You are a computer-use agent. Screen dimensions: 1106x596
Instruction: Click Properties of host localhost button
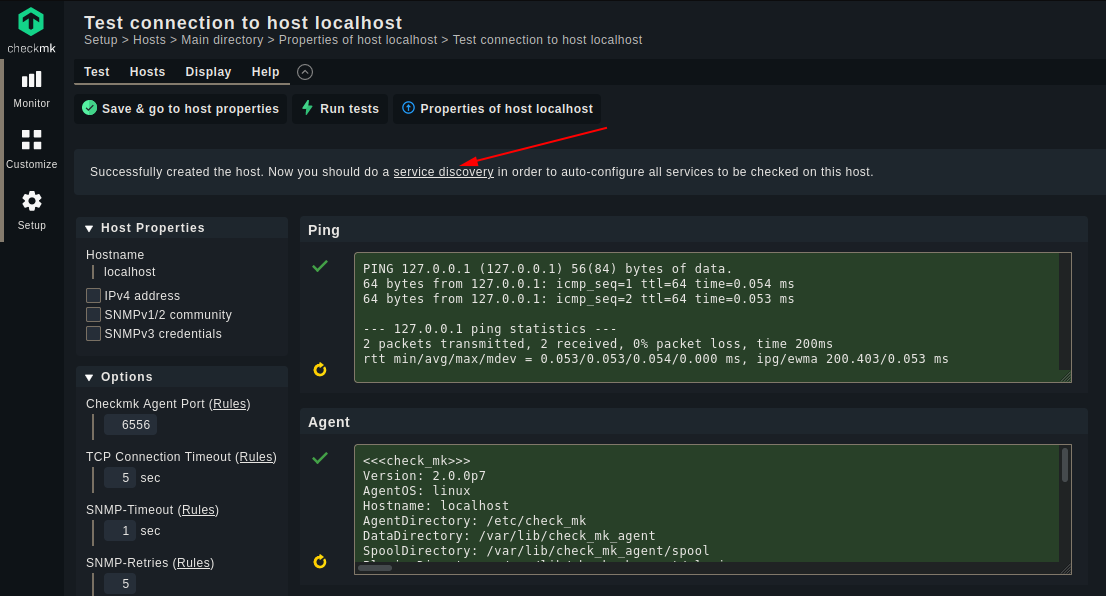(497, 109)
